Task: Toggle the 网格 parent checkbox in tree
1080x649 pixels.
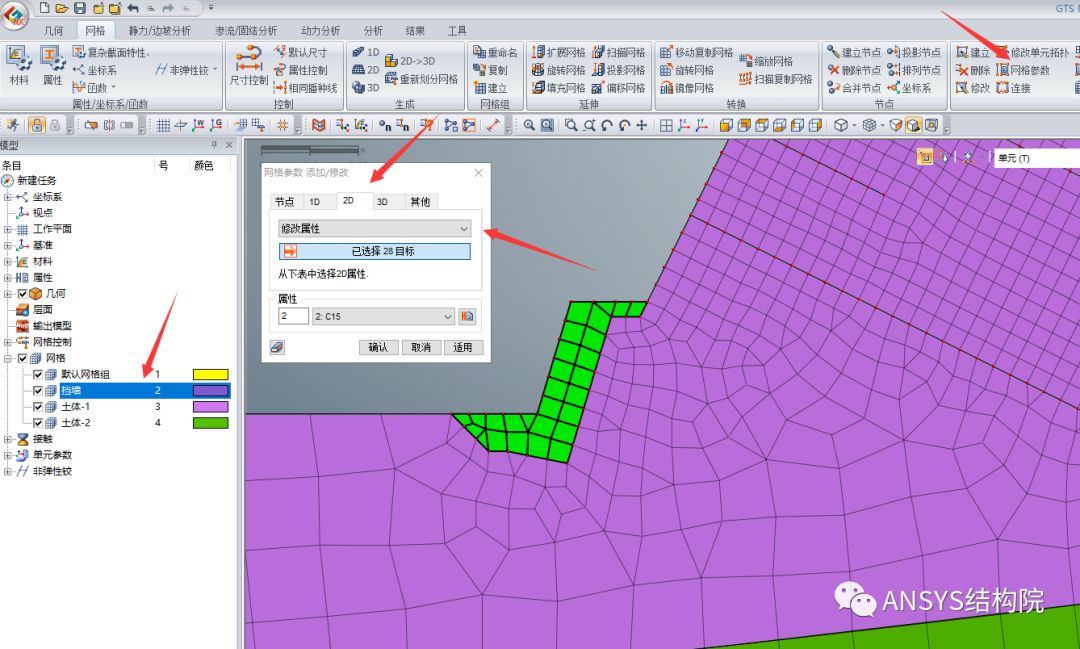Action: tap(23, 358)
